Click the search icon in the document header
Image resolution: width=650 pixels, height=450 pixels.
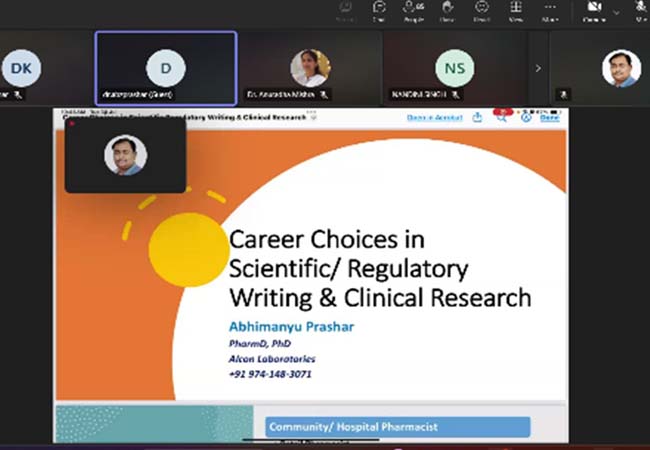click(502, 118)
